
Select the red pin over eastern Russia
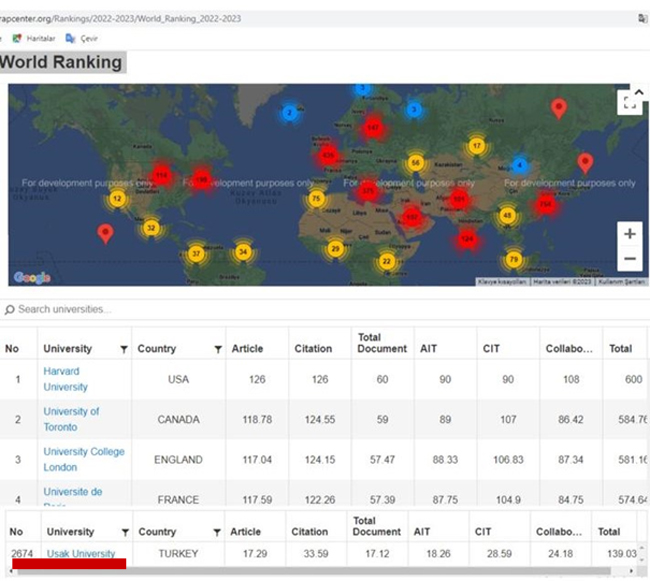coord(559,109)
